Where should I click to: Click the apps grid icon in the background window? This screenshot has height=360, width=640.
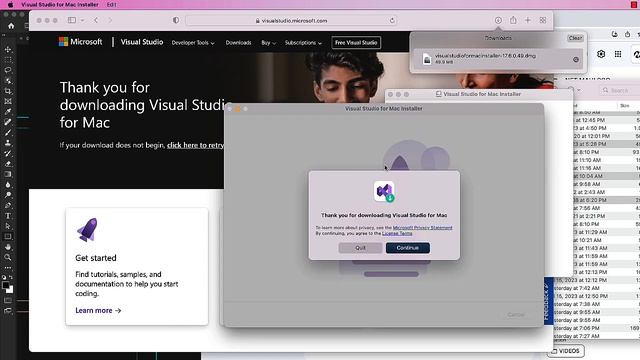coord(618,54)
